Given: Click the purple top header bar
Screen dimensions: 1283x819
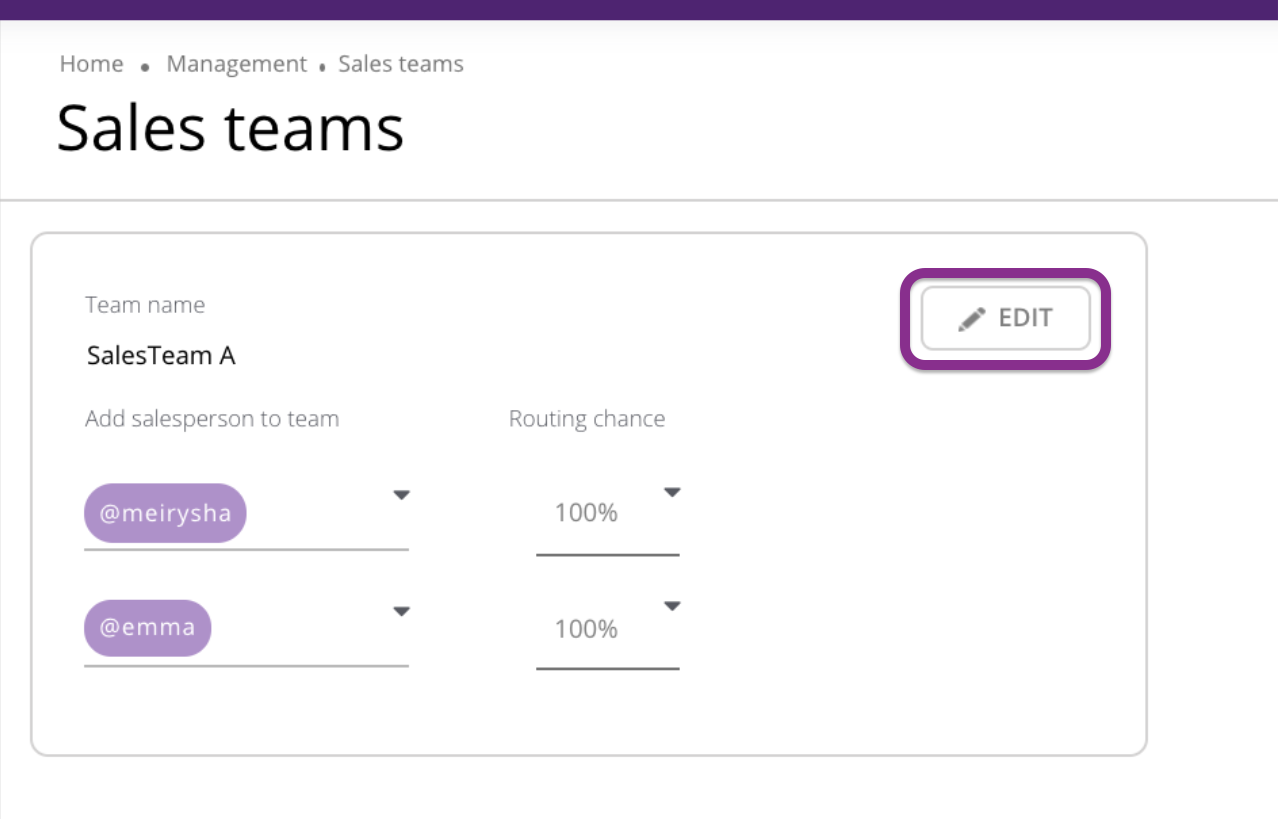Looking at the screenshot, I should 640,9.
